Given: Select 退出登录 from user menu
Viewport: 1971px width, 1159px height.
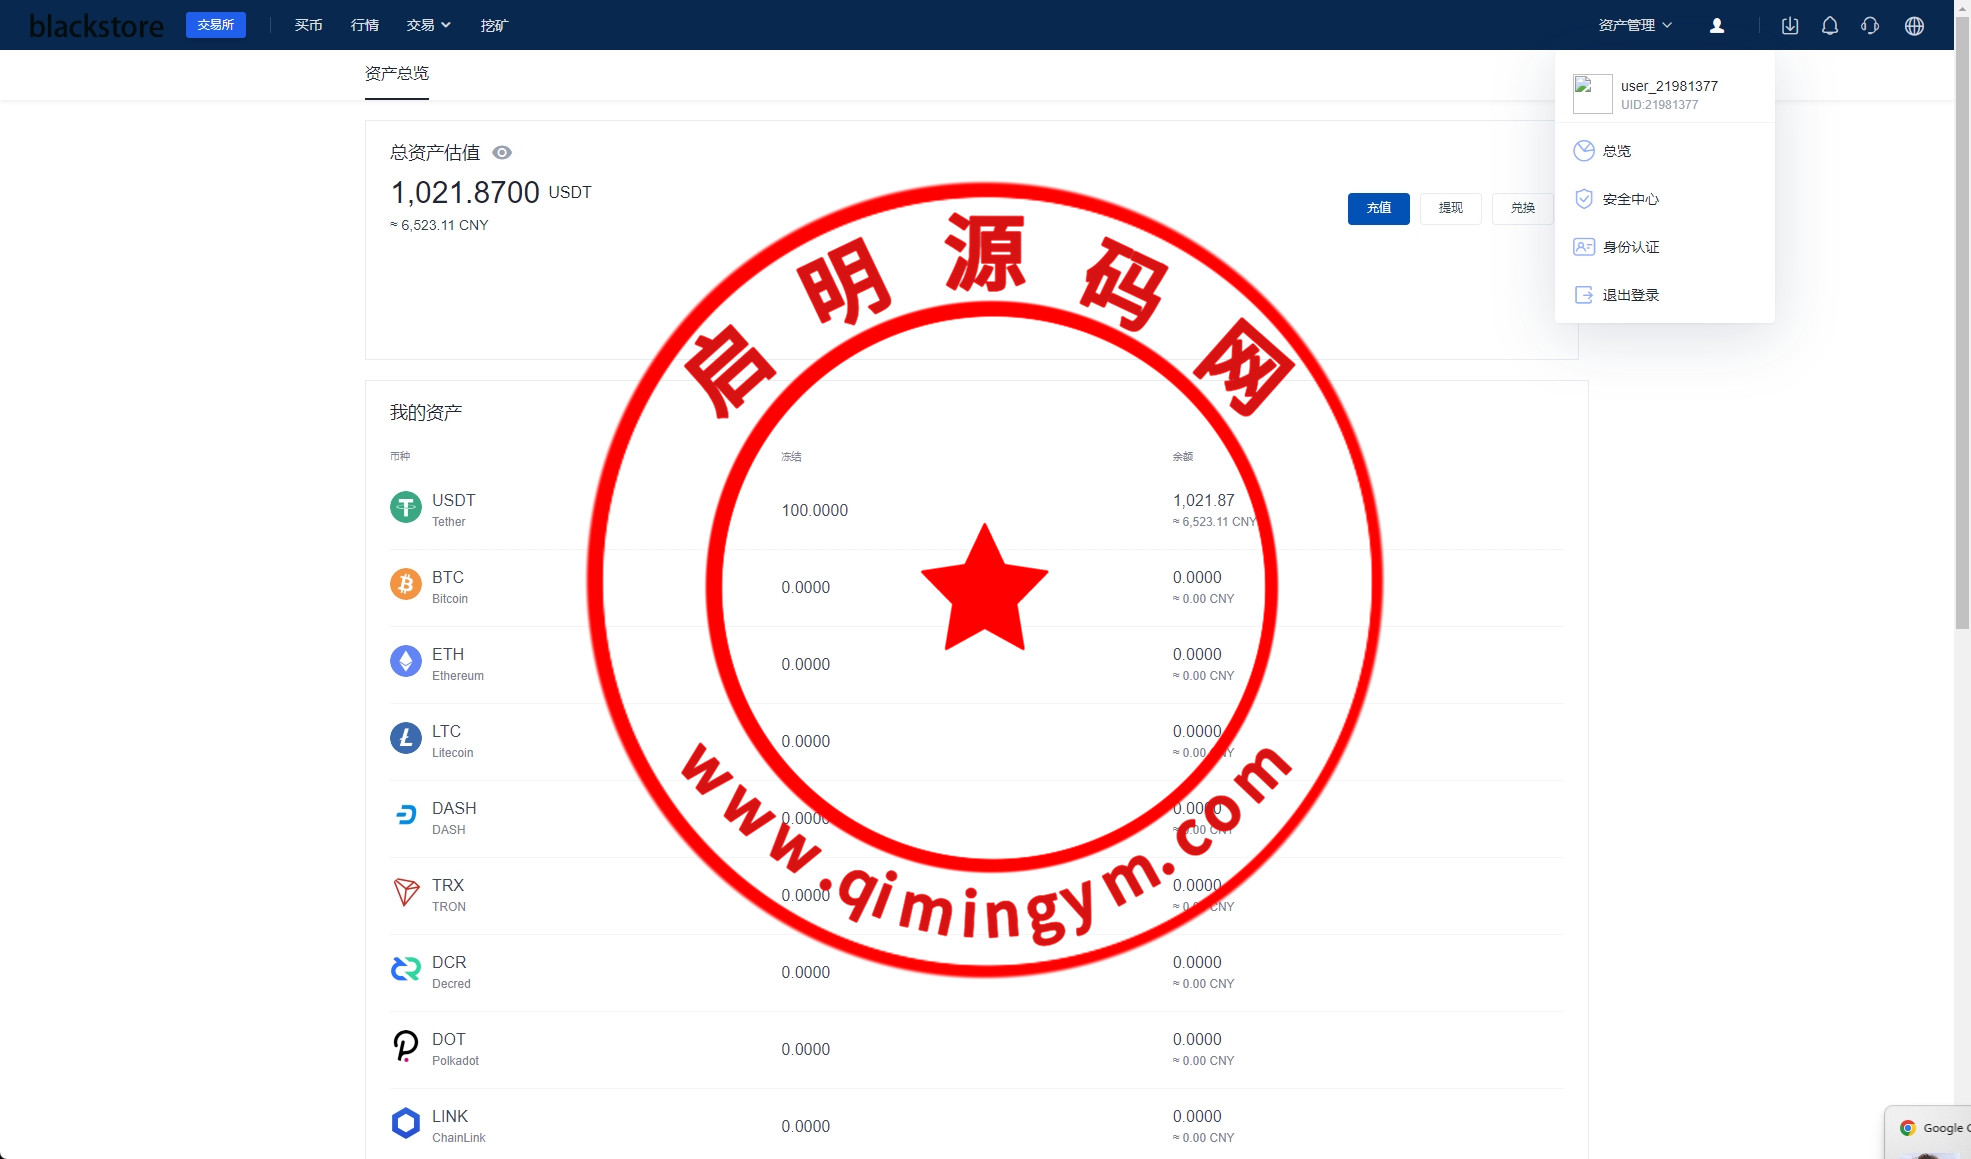Looking at the screenshot, I should (1630, 295).
